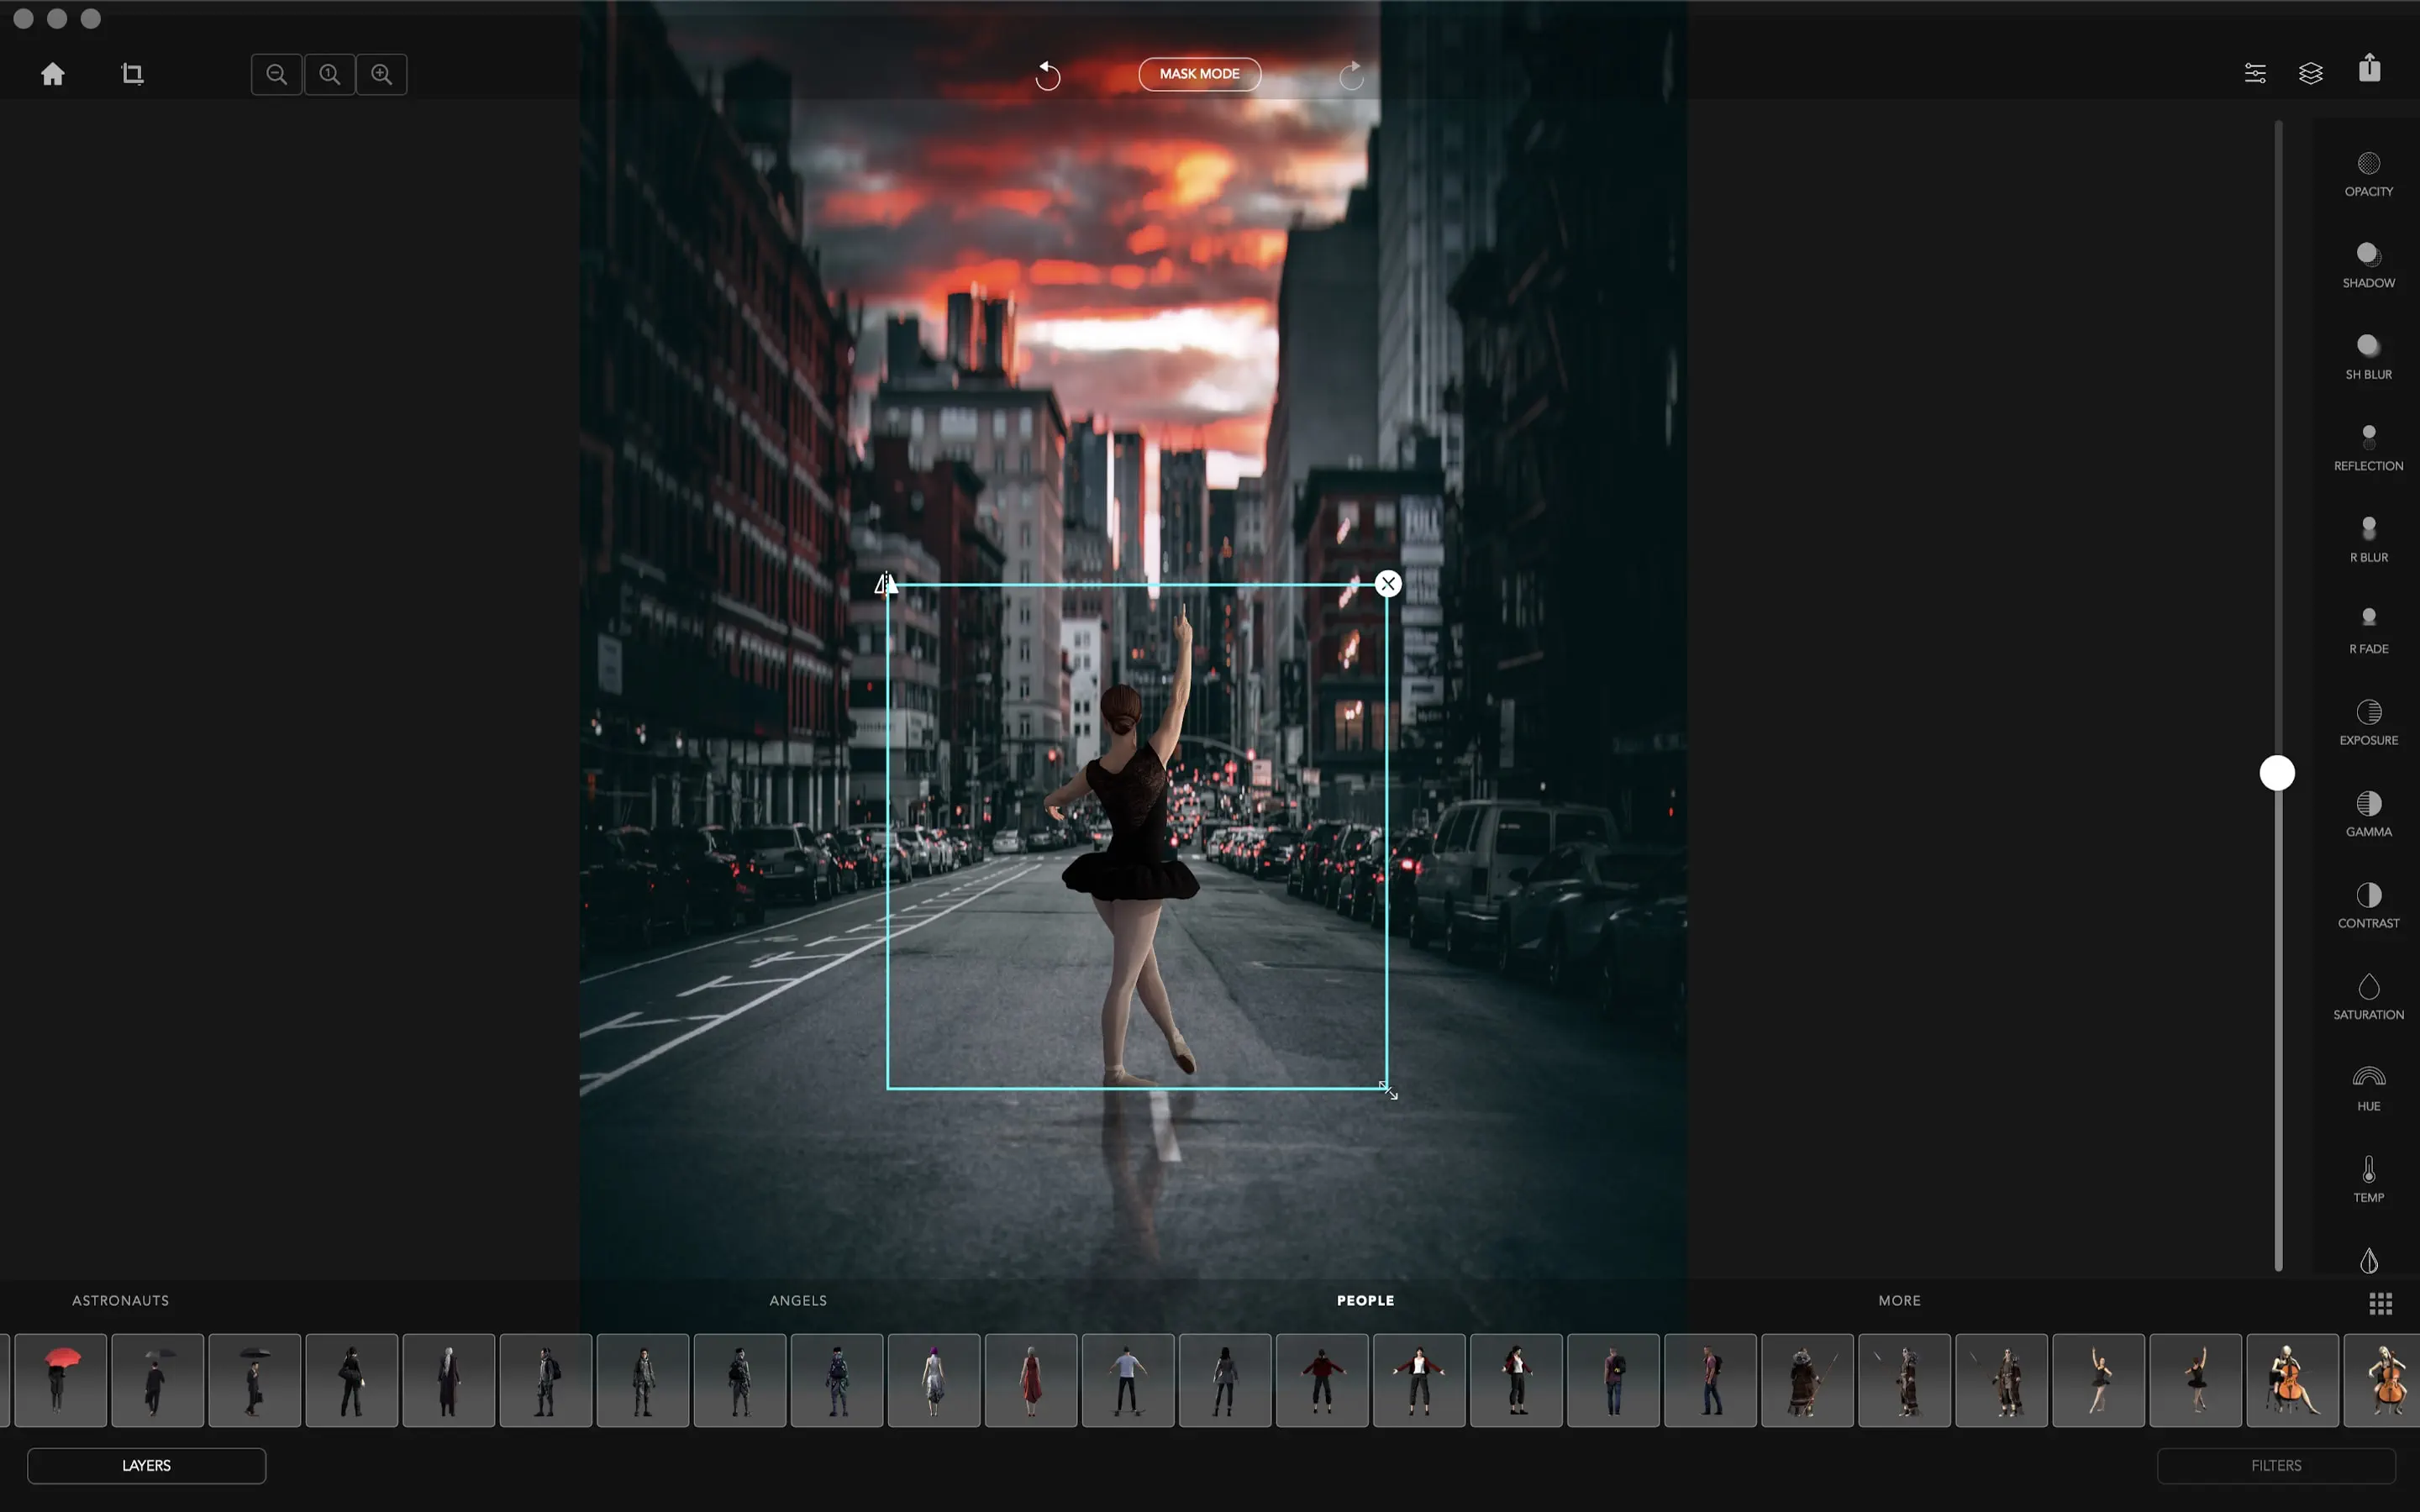Add the red umbrella person thumbnail

coord(61,1379)
